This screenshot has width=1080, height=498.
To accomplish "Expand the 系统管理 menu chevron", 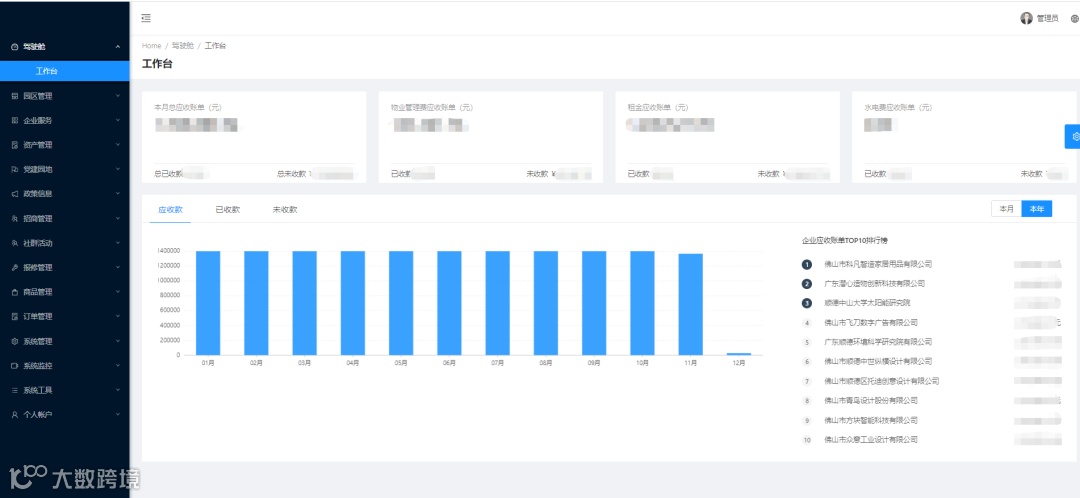I will pyautogui.click(x=118, y=342).
